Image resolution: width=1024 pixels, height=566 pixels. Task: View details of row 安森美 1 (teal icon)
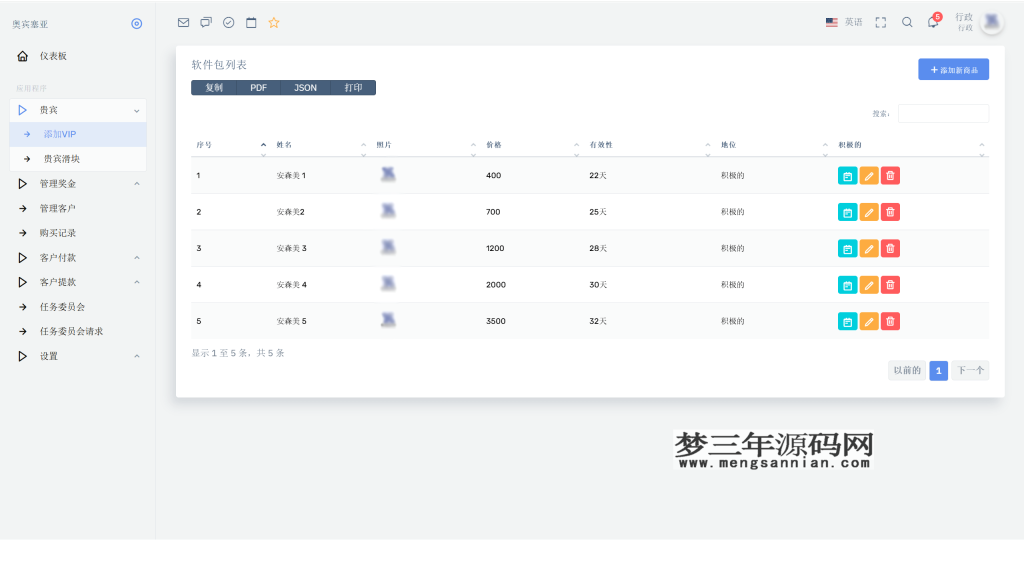[847, 176]
